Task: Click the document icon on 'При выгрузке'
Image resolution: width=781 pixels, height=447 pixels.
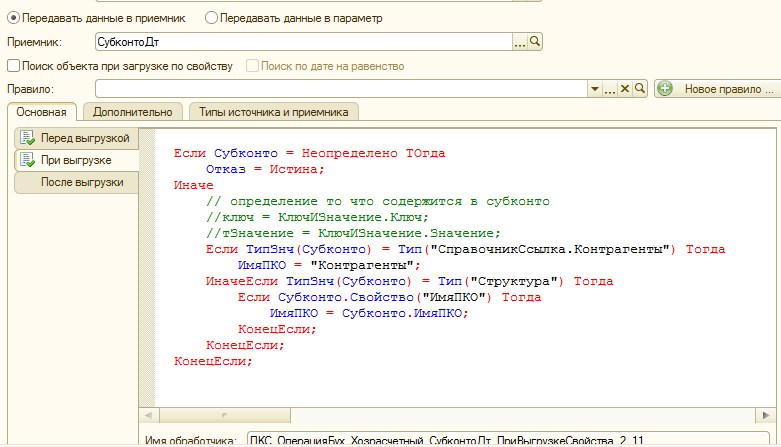Action: 27,159
